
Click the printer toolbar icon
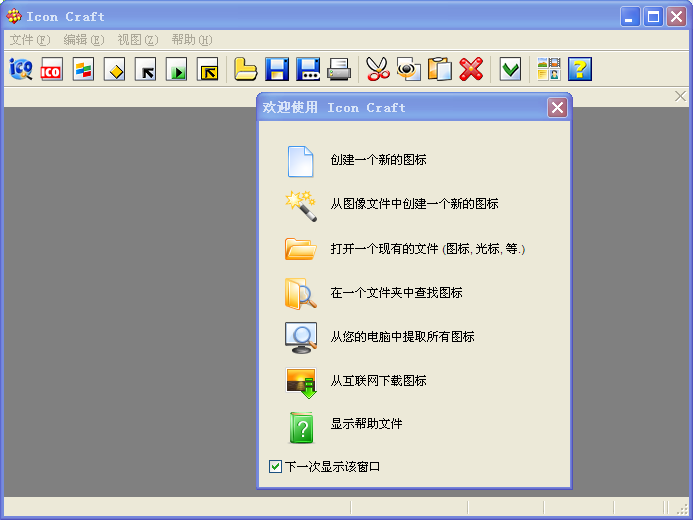[339, 69]
